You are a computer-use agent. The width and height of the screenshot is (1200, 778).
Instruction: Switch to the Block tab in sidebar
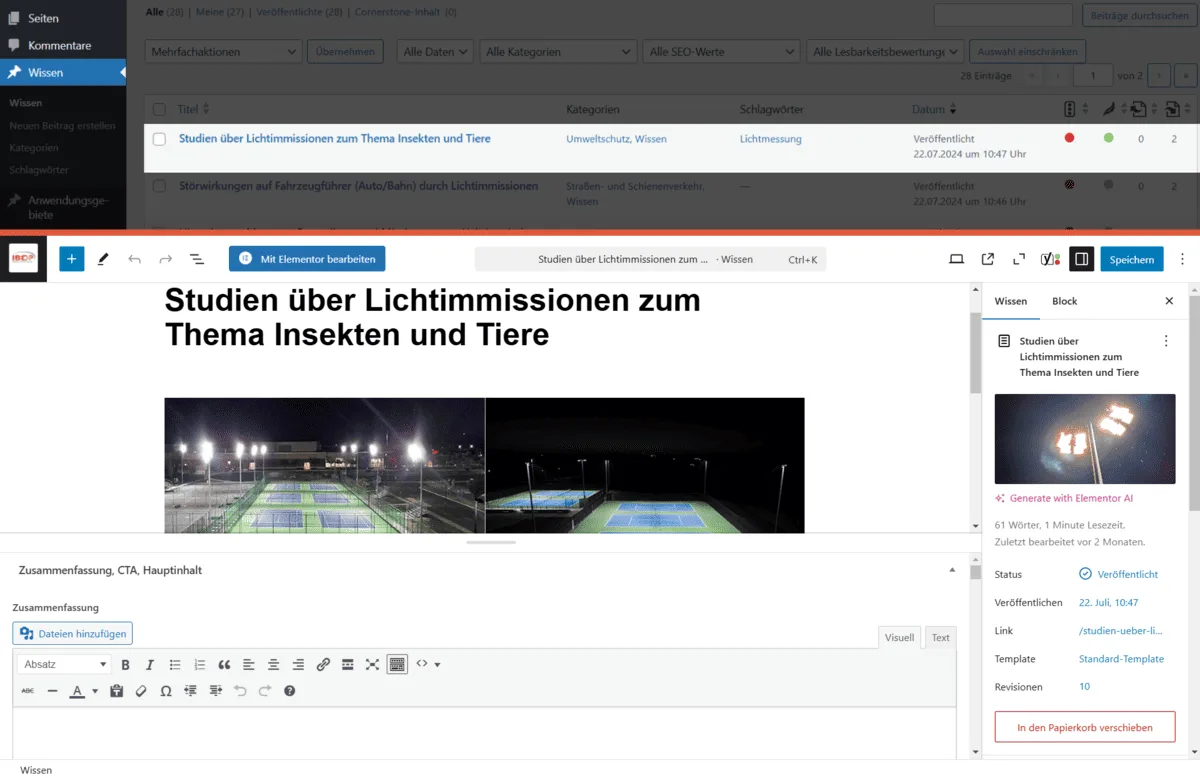pos(1064,301)
